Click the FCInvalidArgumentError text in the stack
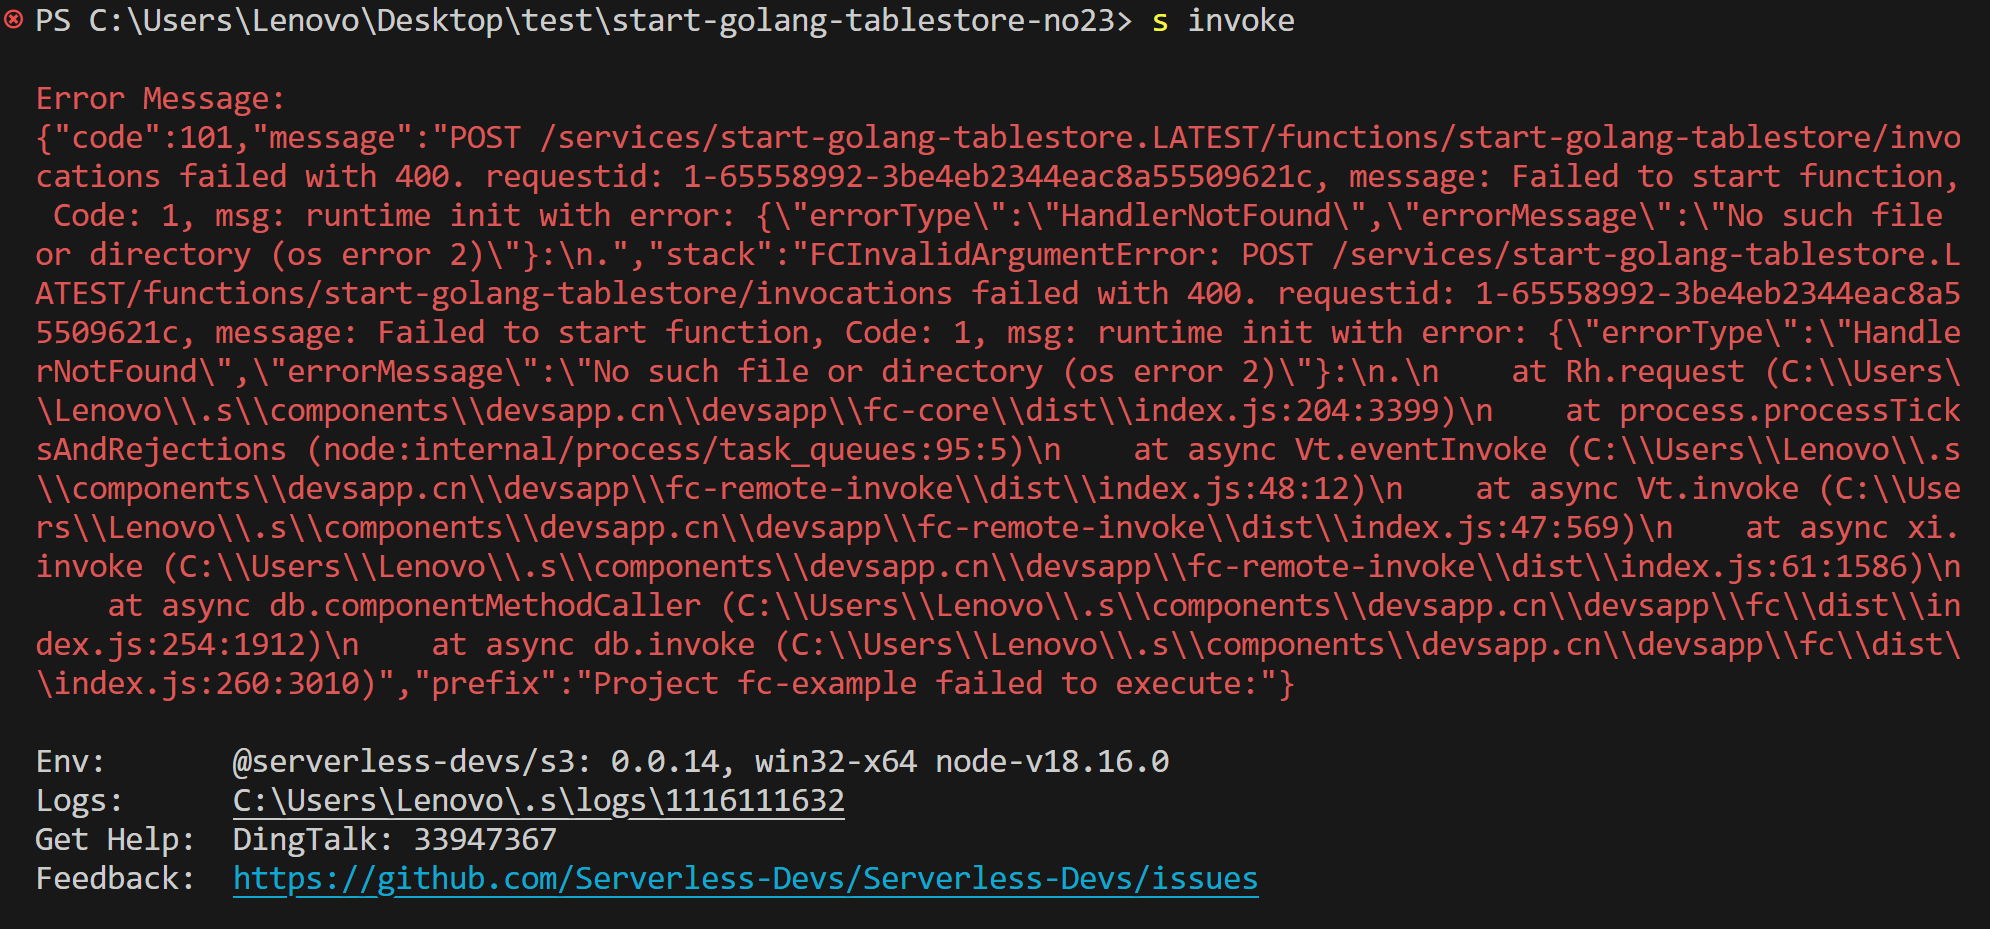This screenshot has height=929, width=1990. pyautogui.click(x=1007, y=255)
